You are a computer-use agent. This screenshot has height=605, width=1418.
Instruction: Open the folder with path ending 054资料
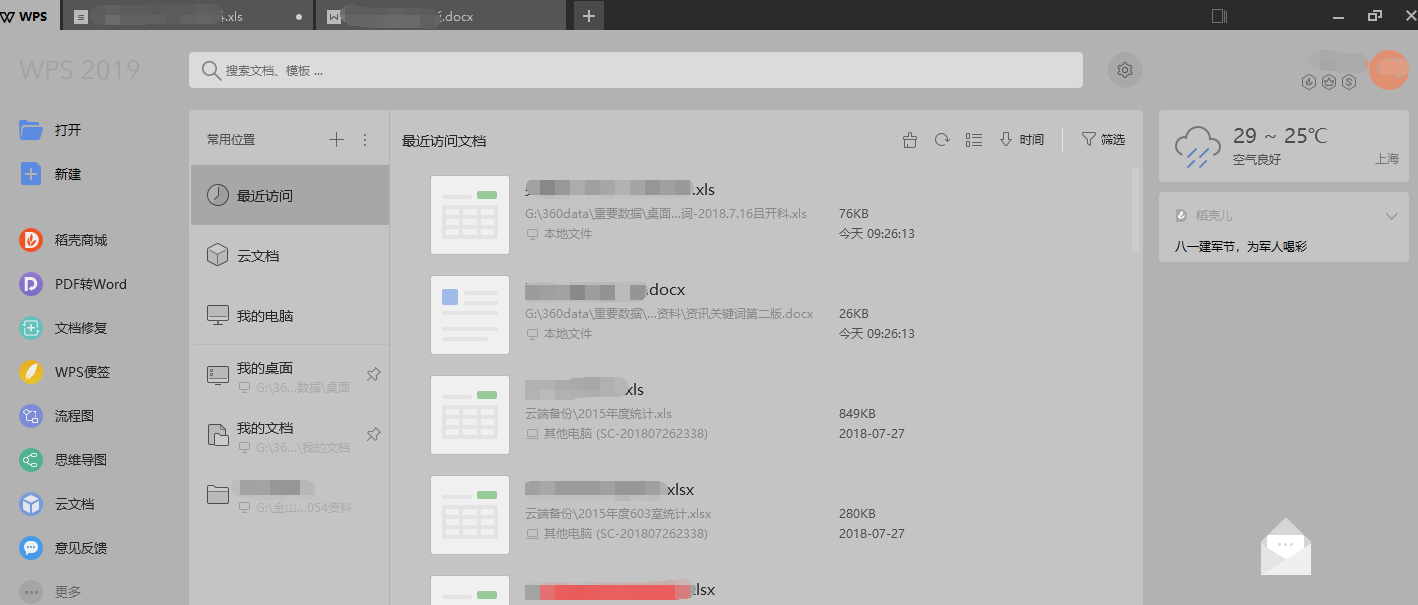coord(290,496)
